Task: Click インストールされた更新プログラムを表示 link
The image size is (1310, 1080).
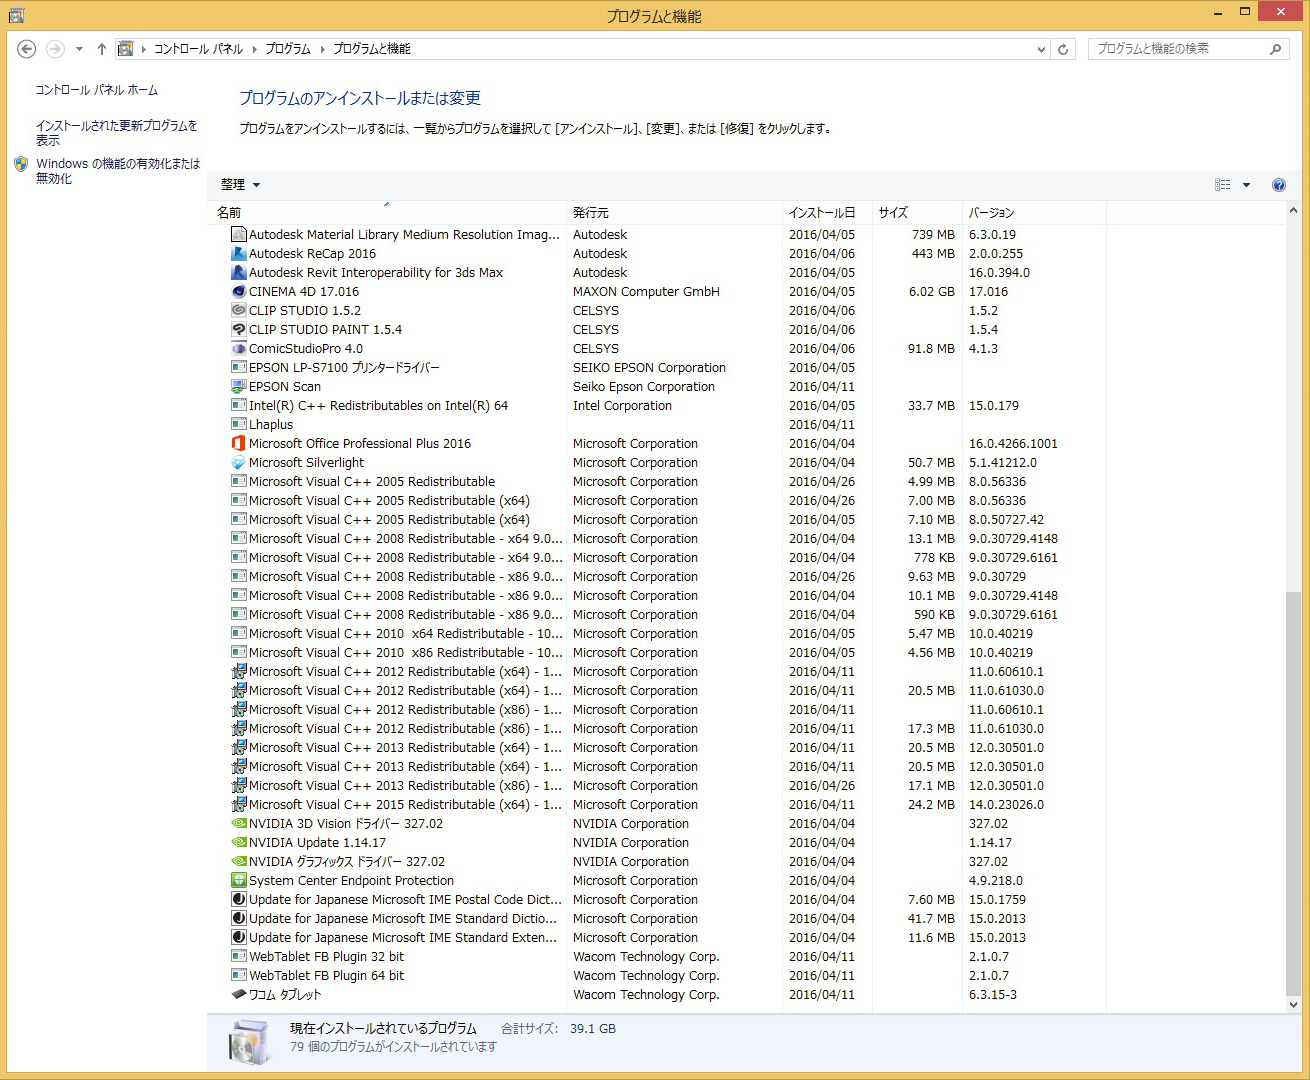Action: (x=116, y=133)
